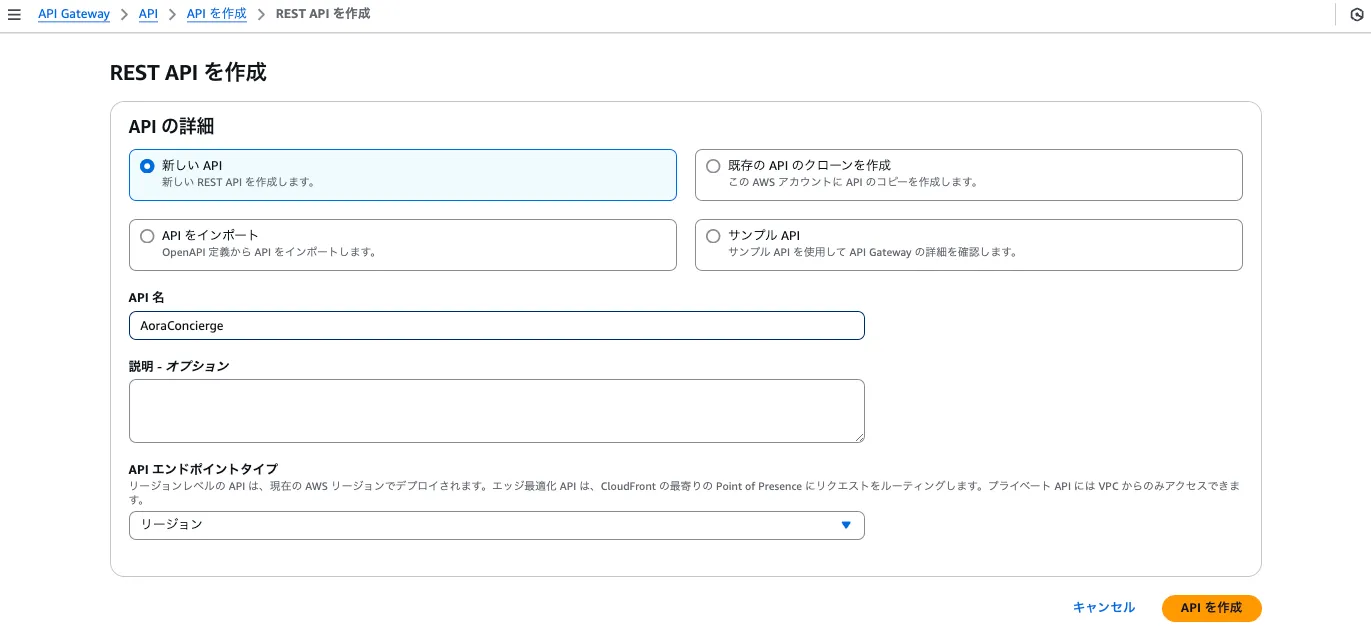Go to the API breadcrumb link
Image resolution: width=1371 pixels, height=630 pixels.
pos(148,14)
